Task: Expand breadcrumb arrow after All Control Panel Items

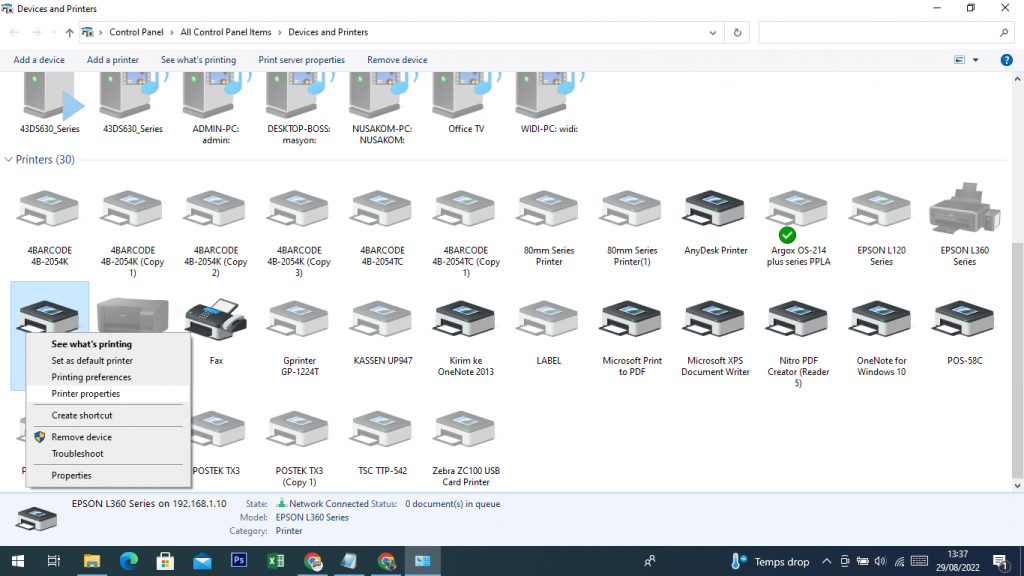Action: point(280,32)
